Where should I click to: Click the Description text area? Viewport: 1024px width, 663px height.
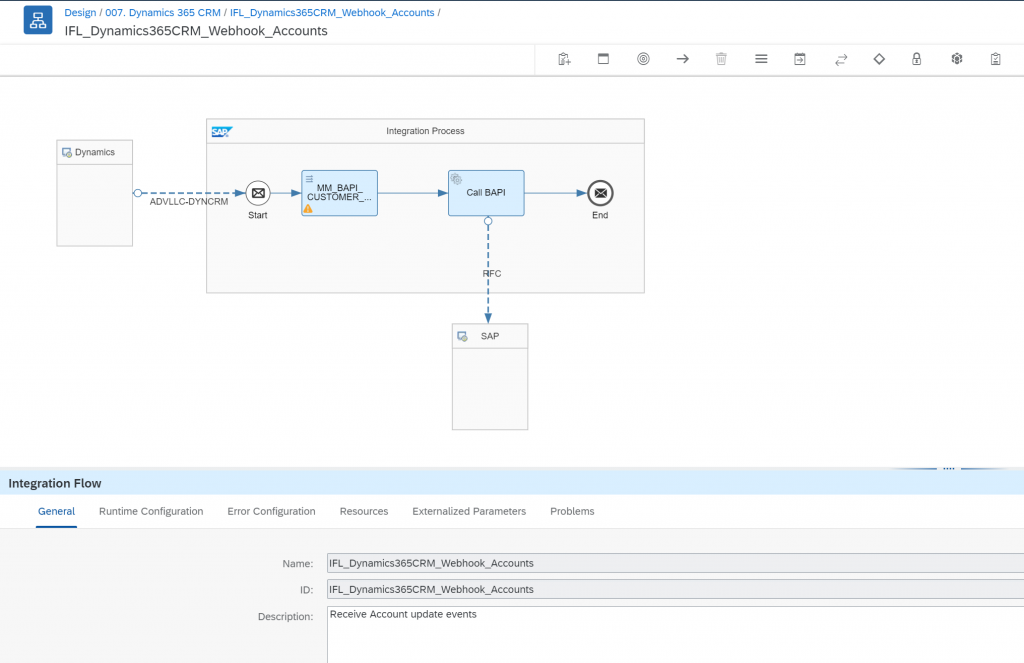pos(675,635)
